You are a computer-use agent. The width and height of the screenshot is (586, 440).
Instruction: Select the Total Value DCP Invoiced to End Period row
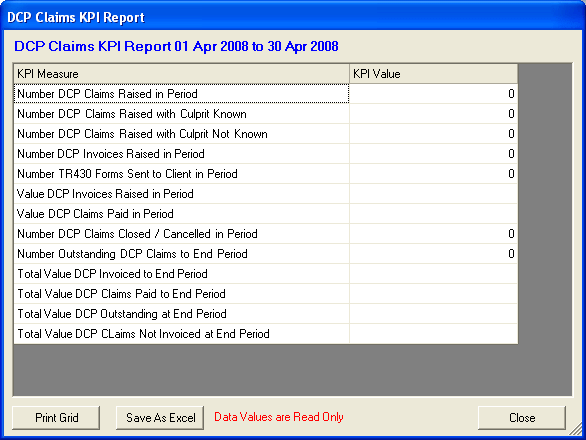266,274
